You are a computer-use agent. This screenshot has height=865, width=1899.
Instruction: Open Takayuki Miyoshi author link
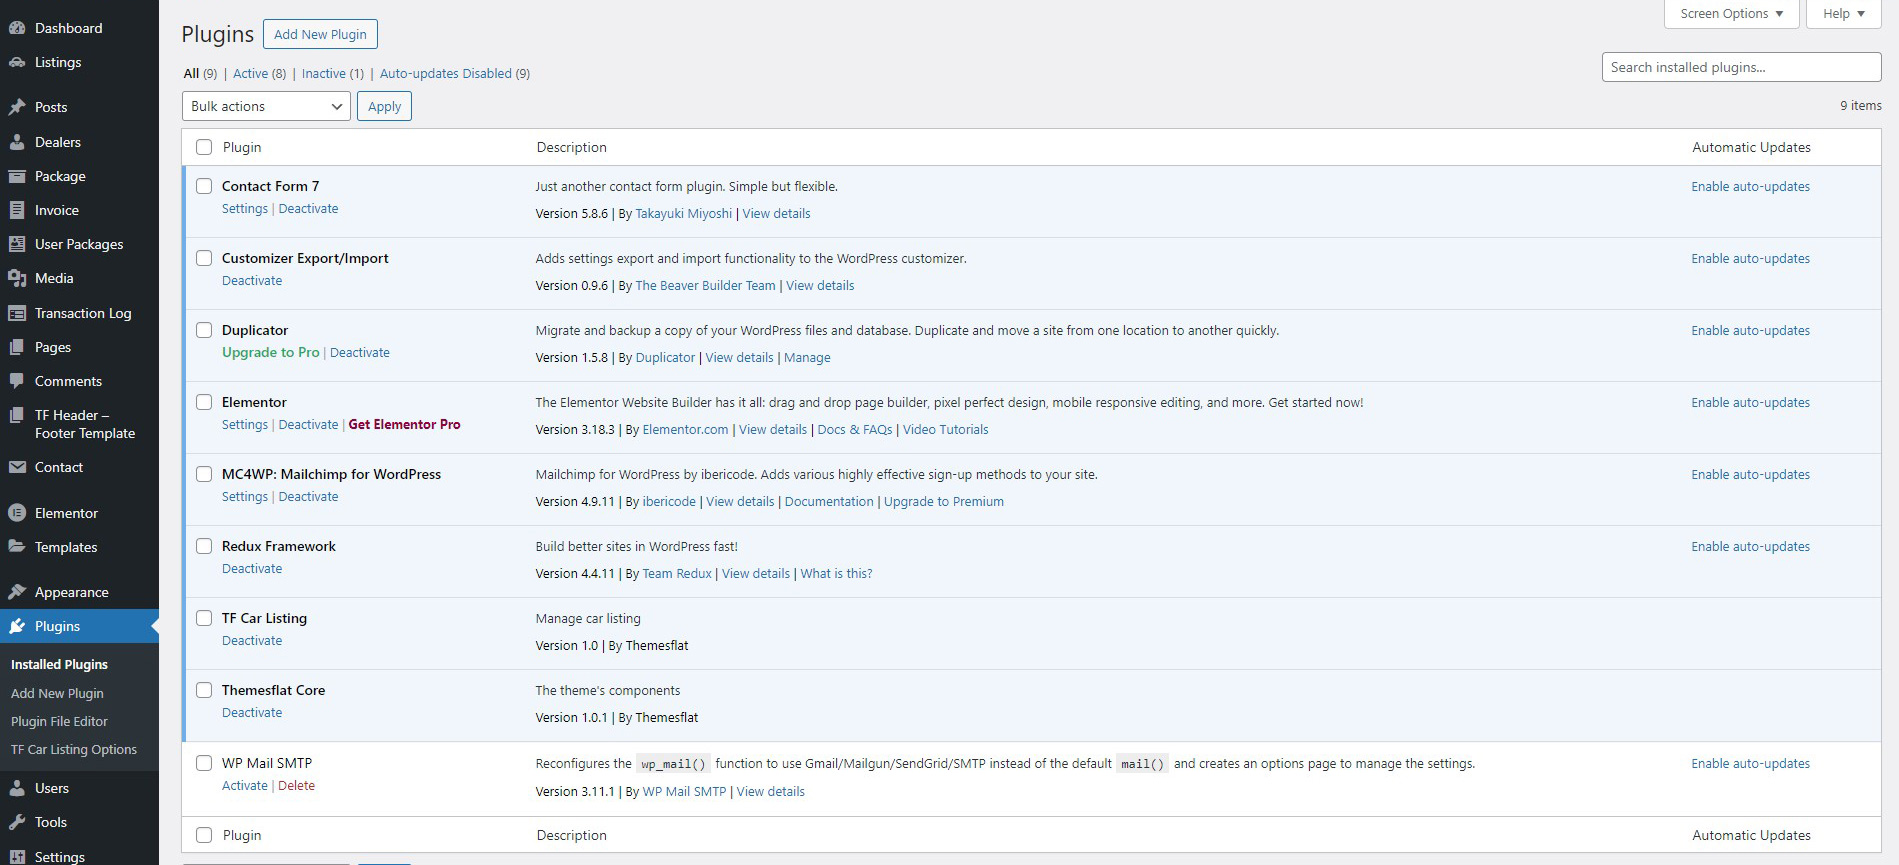click(x=684, y=214)
